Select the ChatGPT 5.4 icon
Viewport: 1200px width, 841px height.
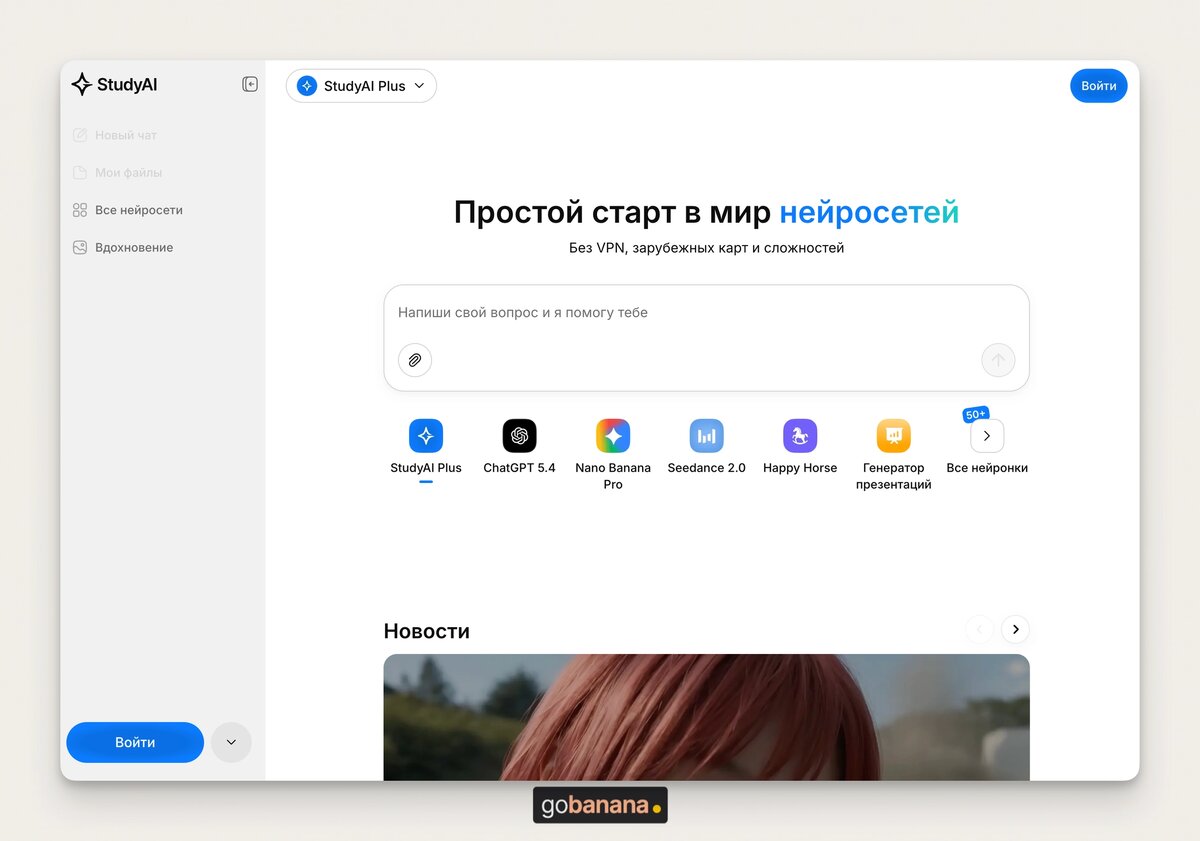coord(519,436)
